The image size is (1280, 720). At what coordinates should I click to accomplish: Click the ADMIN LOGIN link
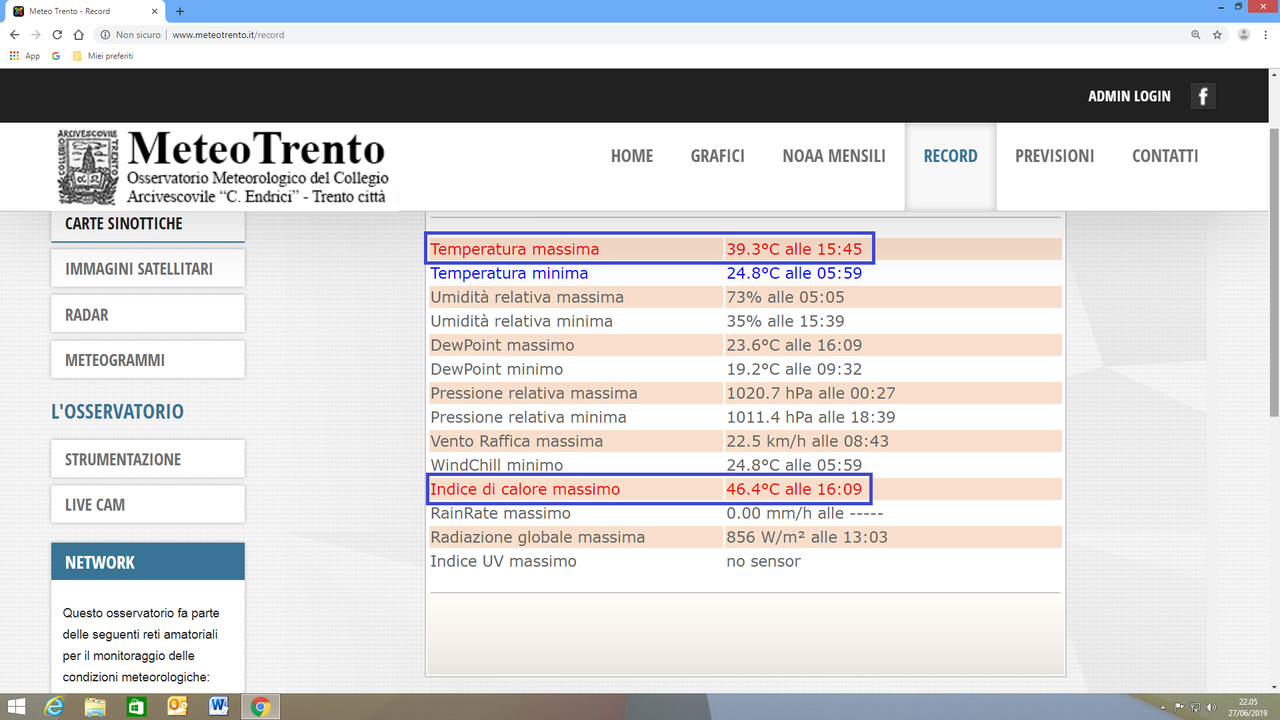[x=1129, y=96]
